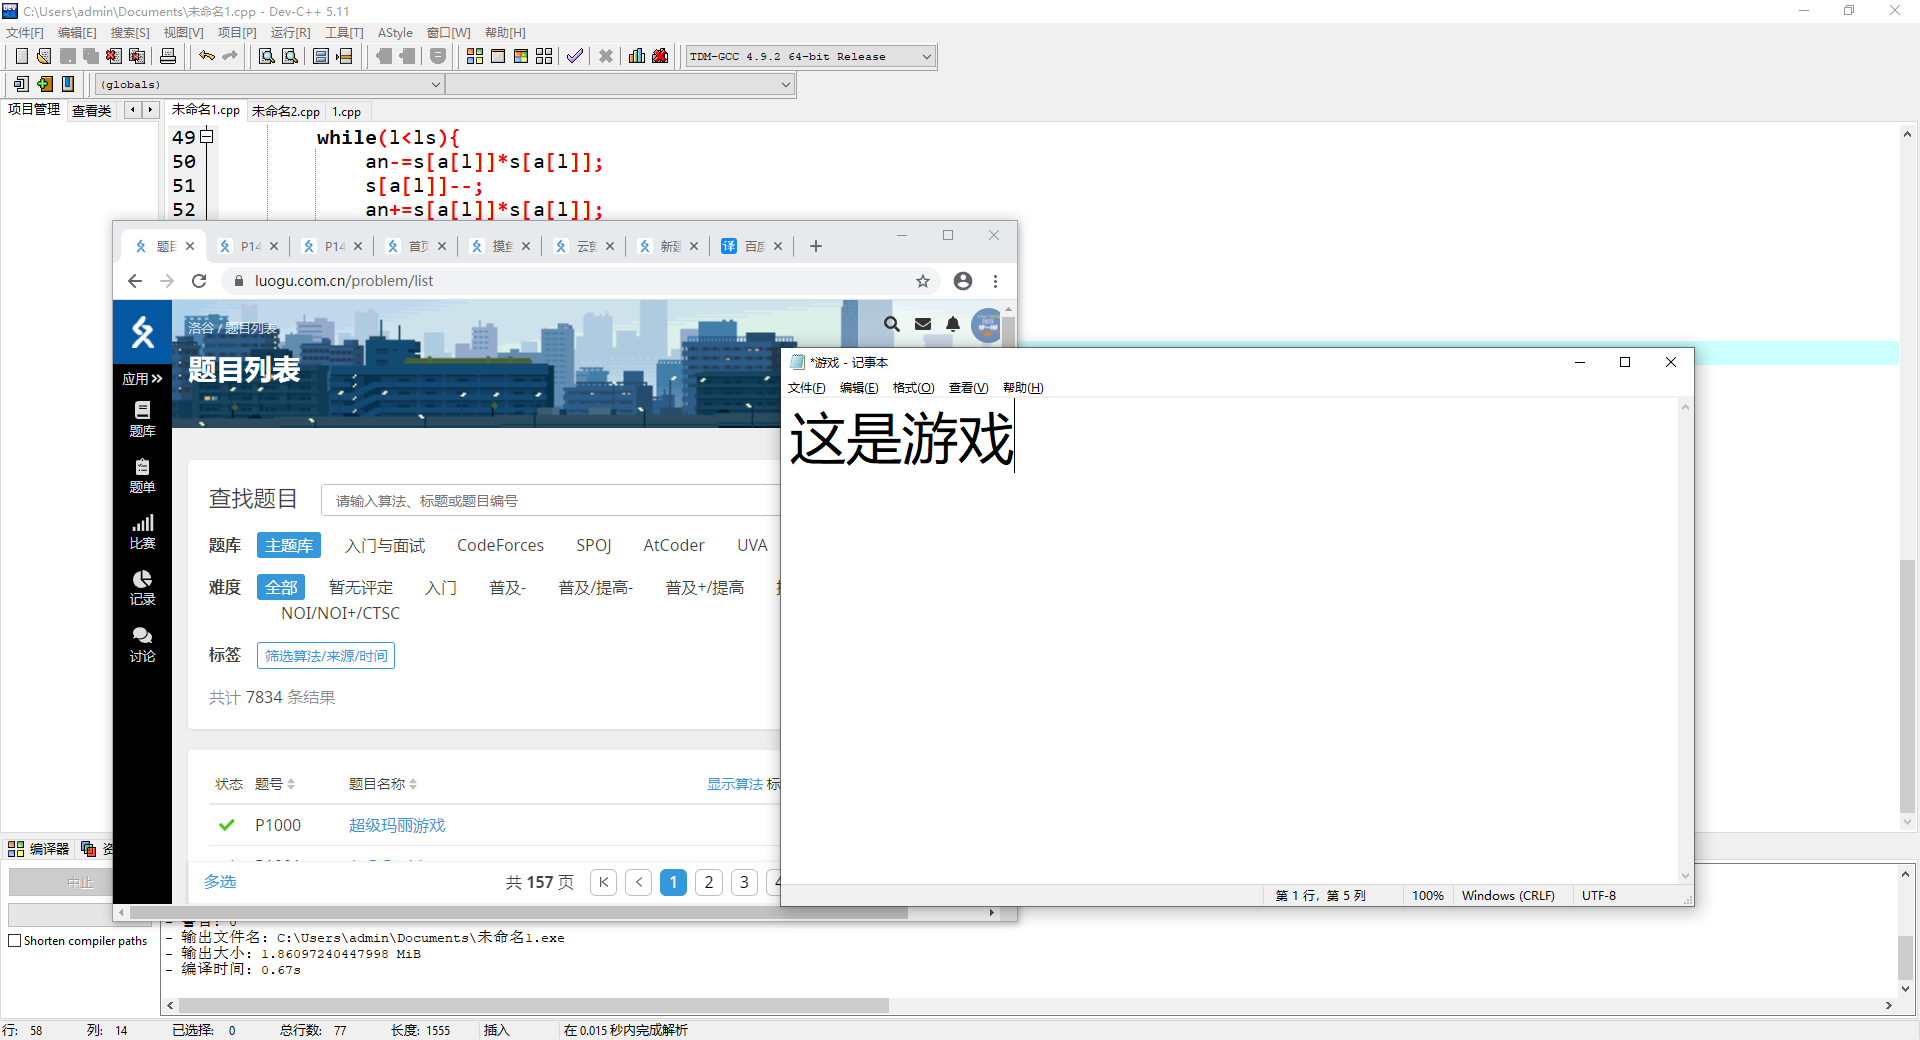This screenshot has width=1920, height=1040.
Task: Open the 格式(O) menu in Notepad
Action: pyautogui.click(x=913, y=388)
